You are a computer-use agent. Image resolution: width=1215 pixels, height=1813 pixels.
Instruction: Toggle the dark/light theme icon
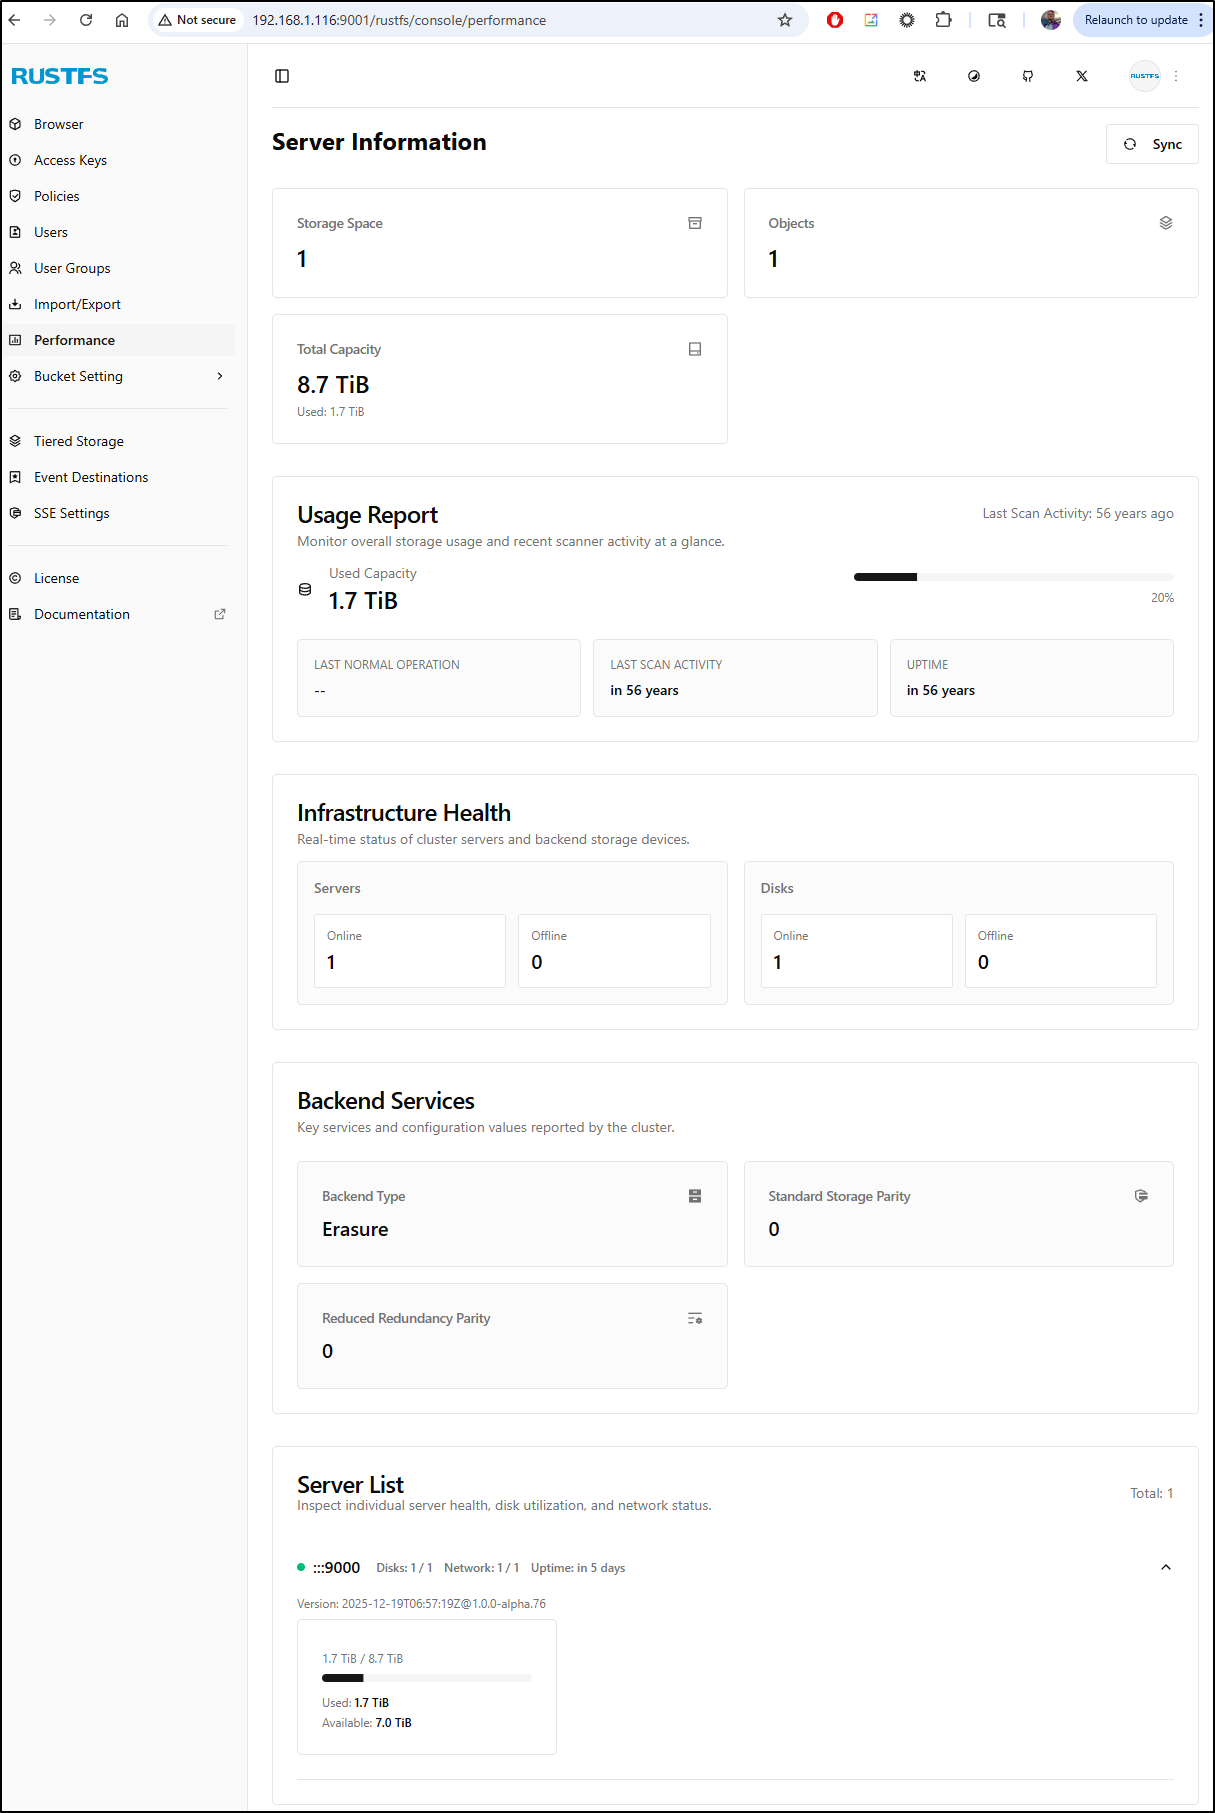(x=974, y=76)
